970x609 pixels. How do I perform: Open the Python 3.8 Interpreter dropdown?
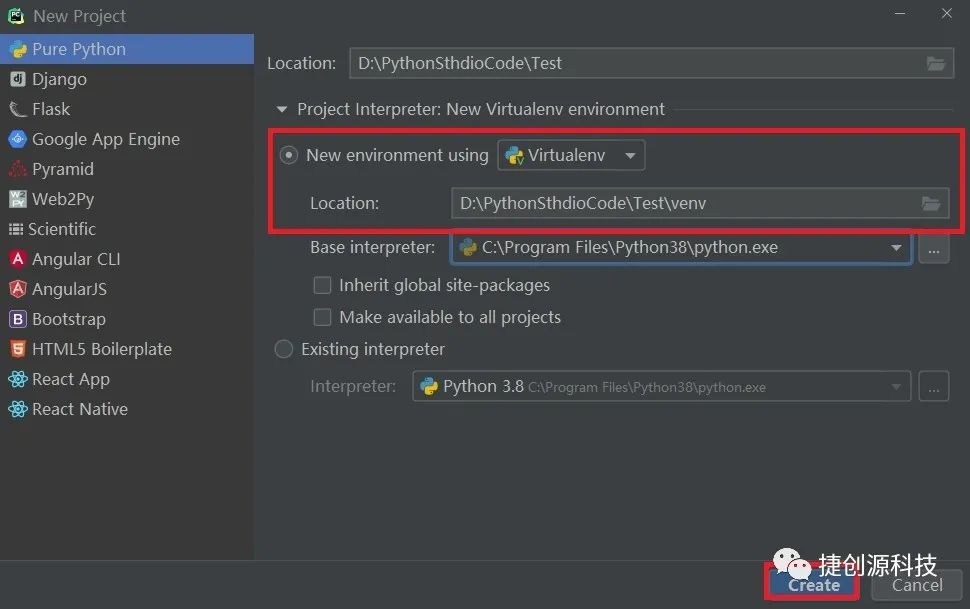tap(661, 387)
